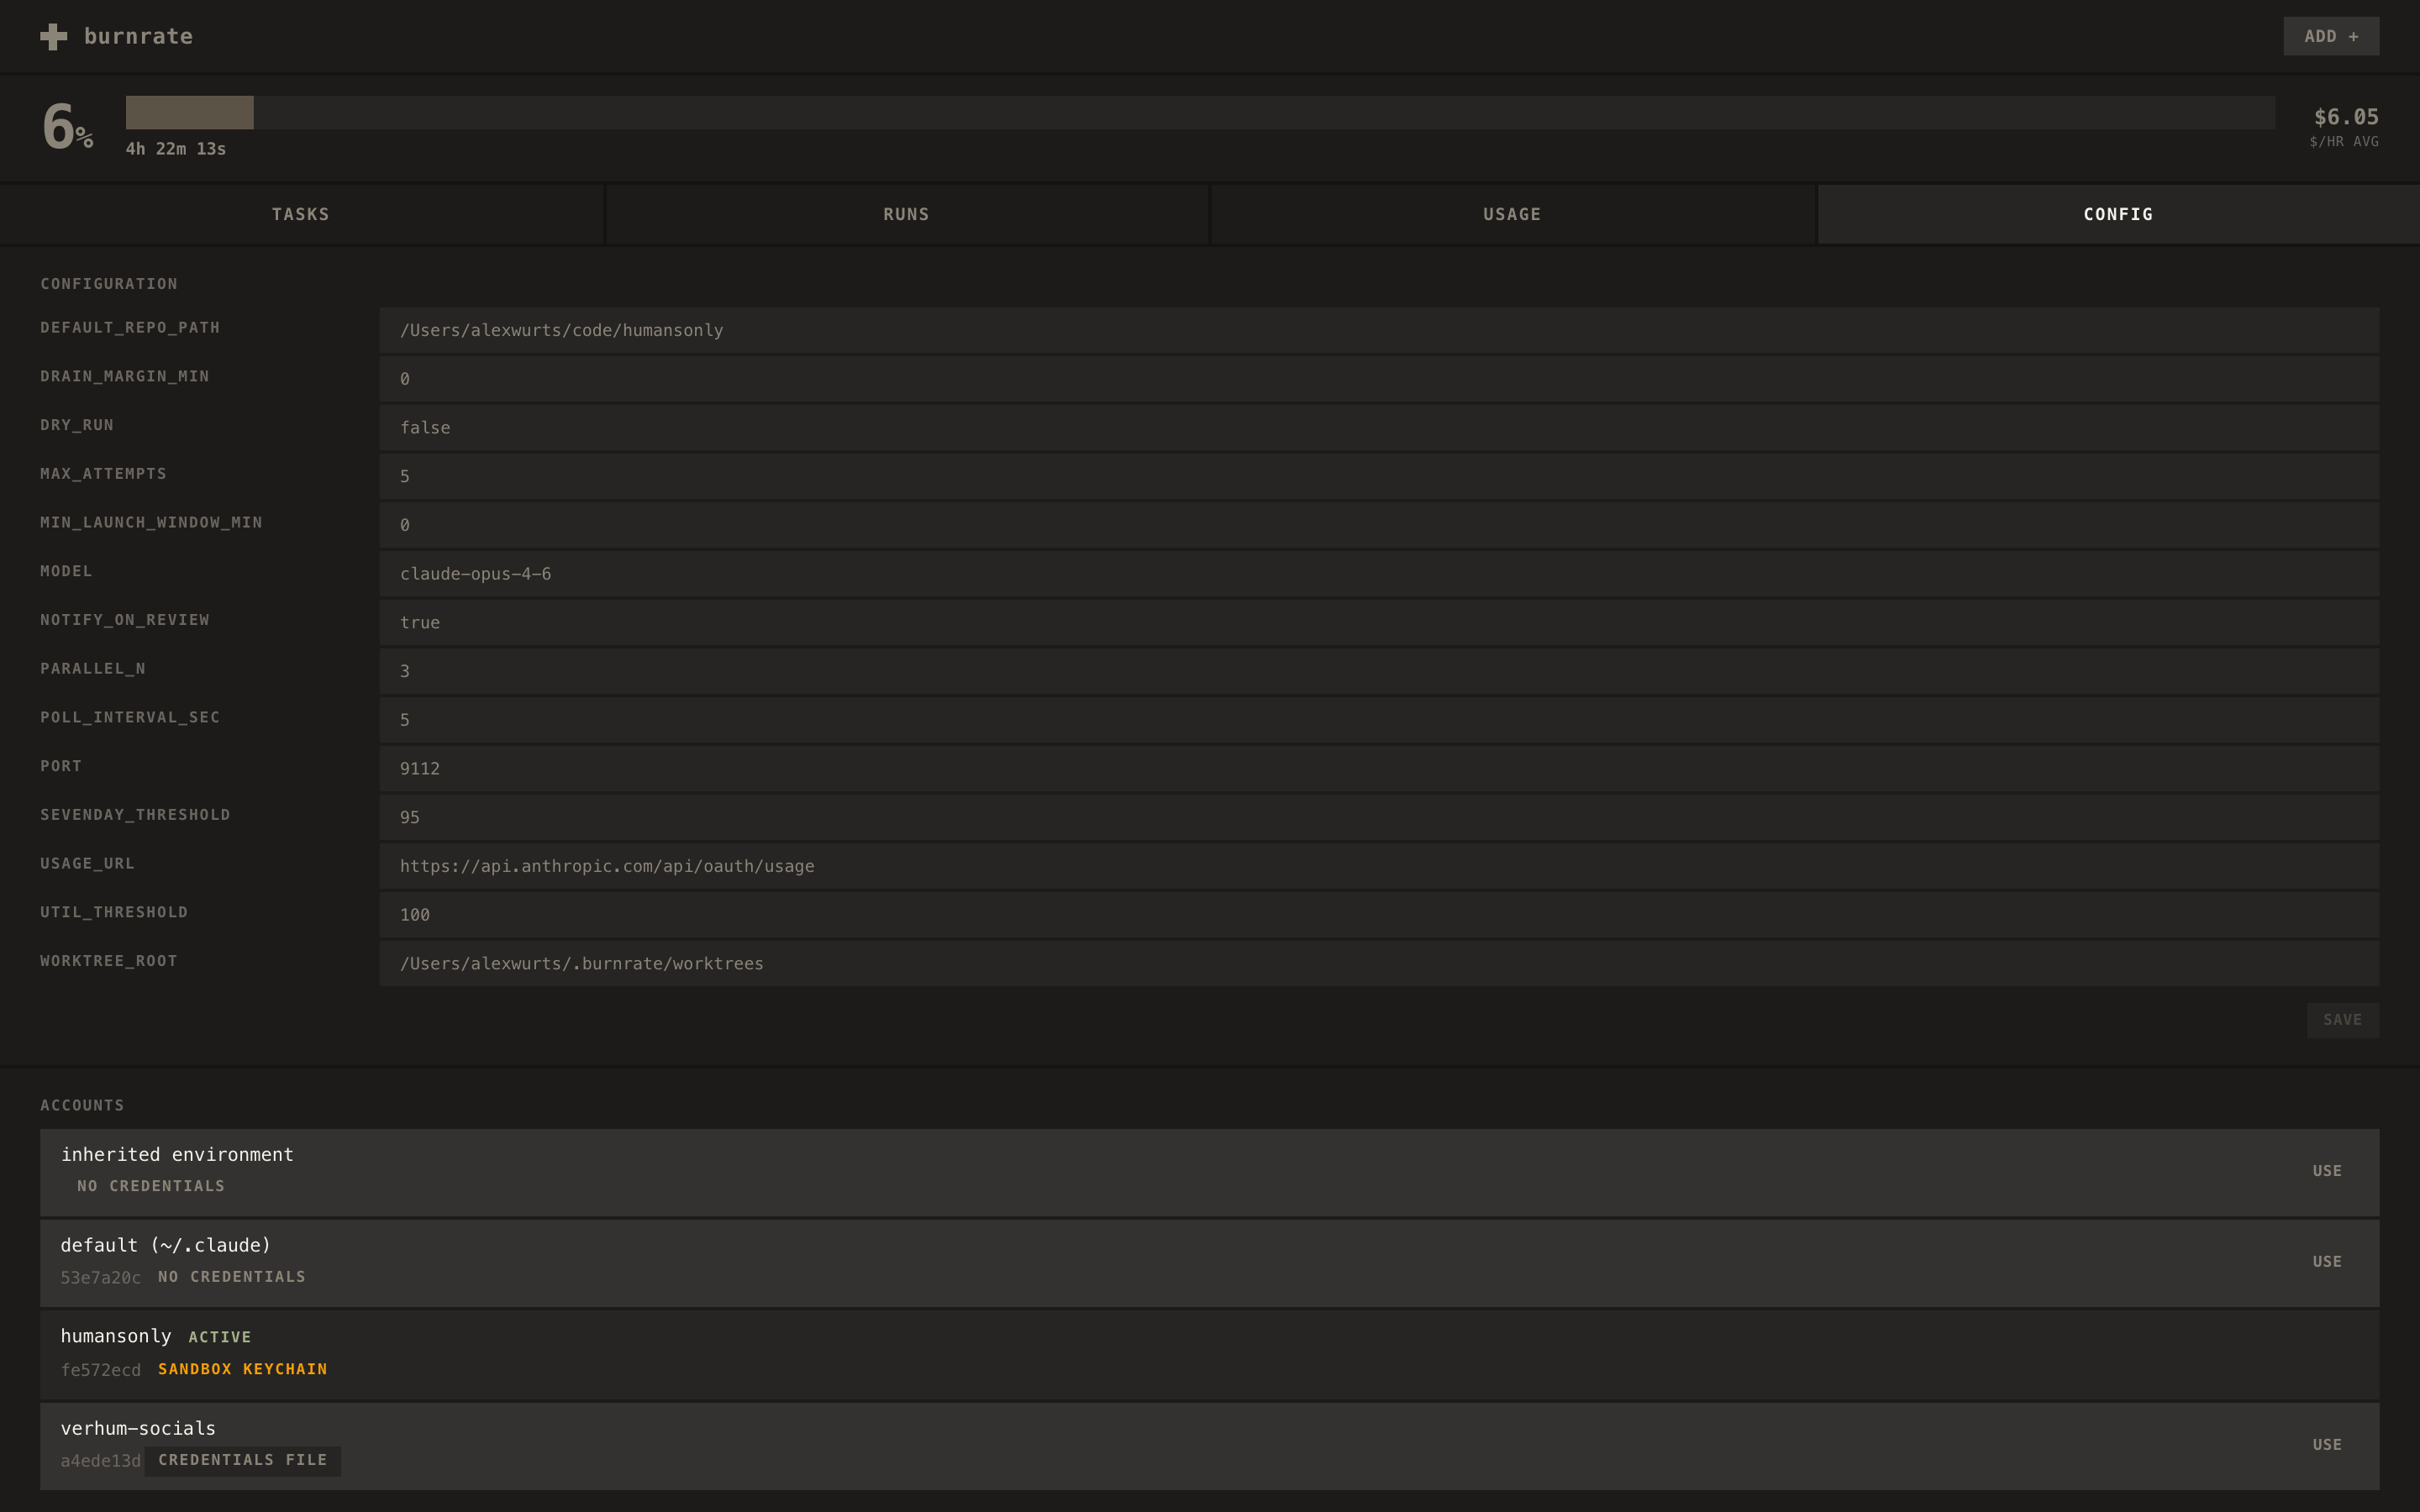Click the humansonly account name
The width and height of the screenshot is (2420, 1512).
[x=116, y=1336]
